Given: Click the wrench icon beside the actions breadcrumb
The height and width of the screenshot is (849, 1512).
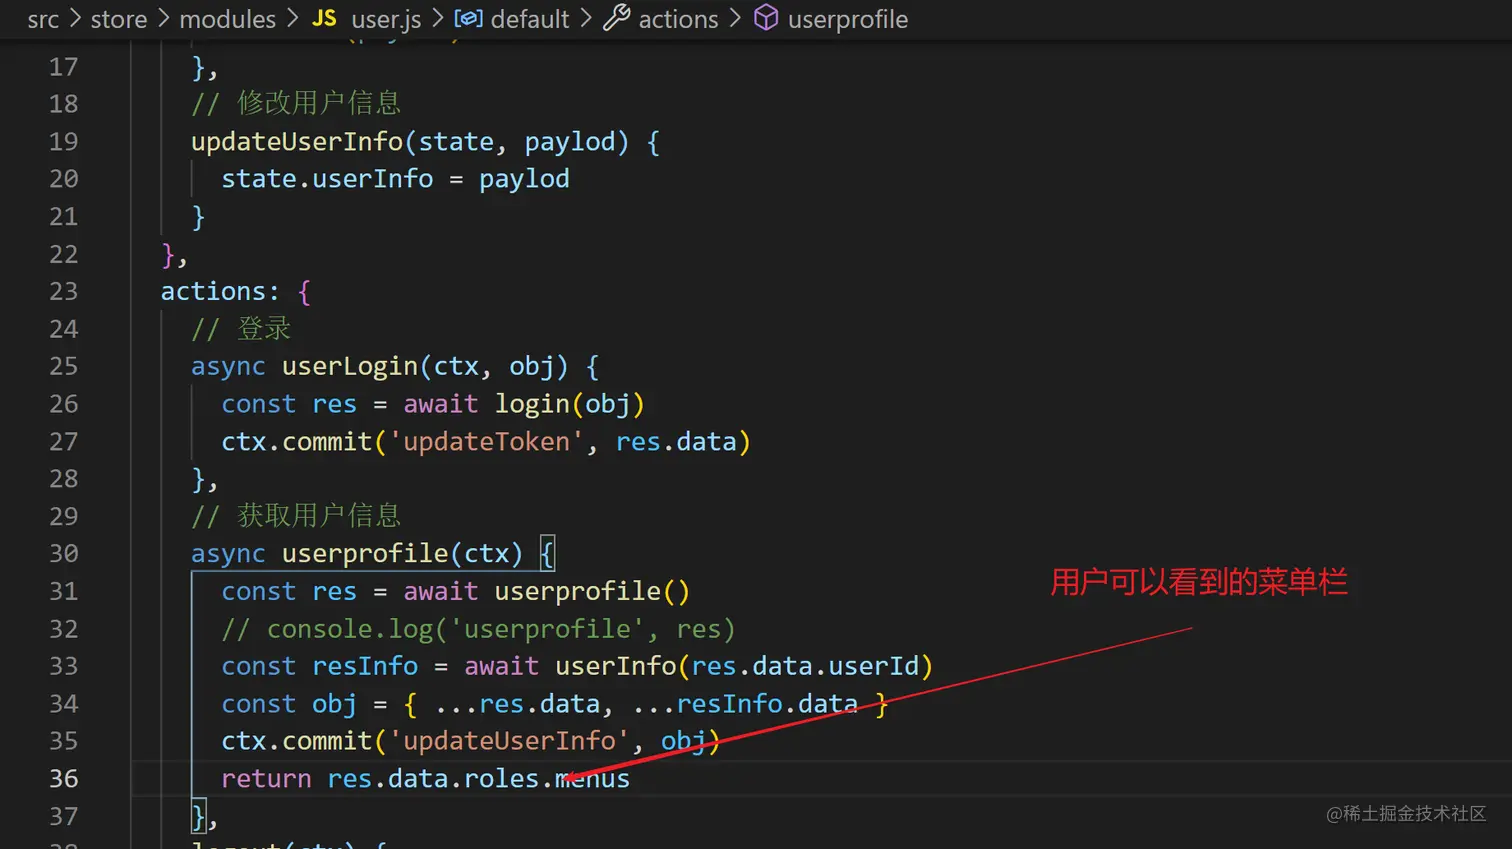Looking at the screenshot, I should coord(617,17).
